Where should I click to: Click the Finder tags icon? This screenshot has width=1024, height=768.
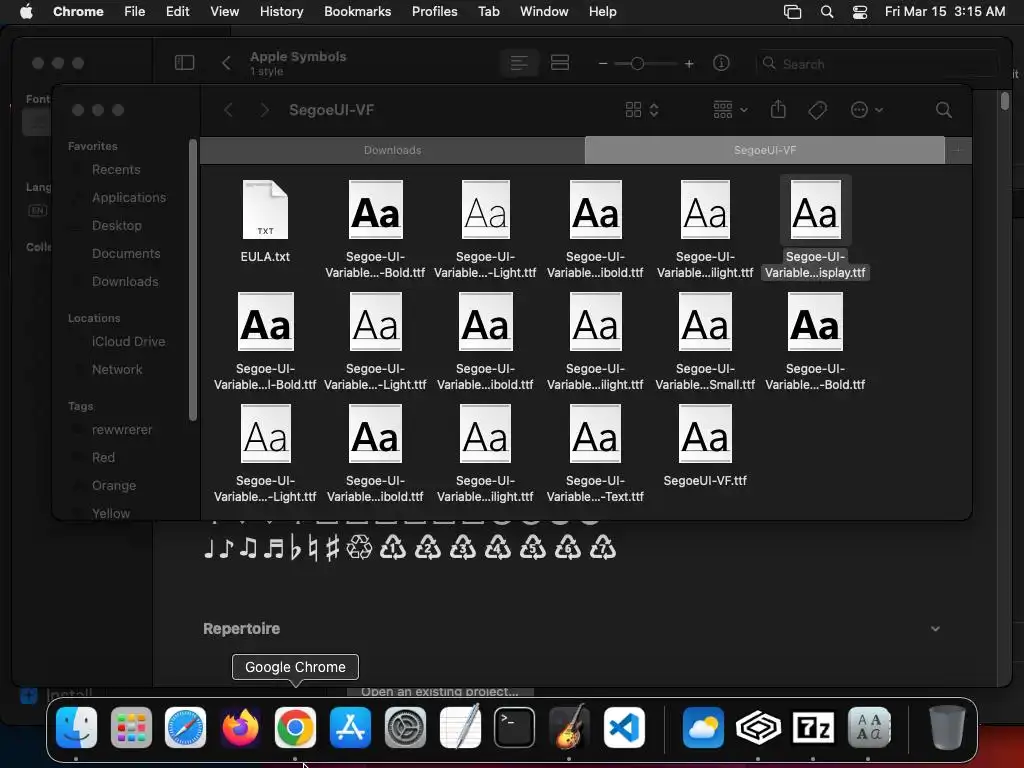pyautogui.click(x=818, y=110)
